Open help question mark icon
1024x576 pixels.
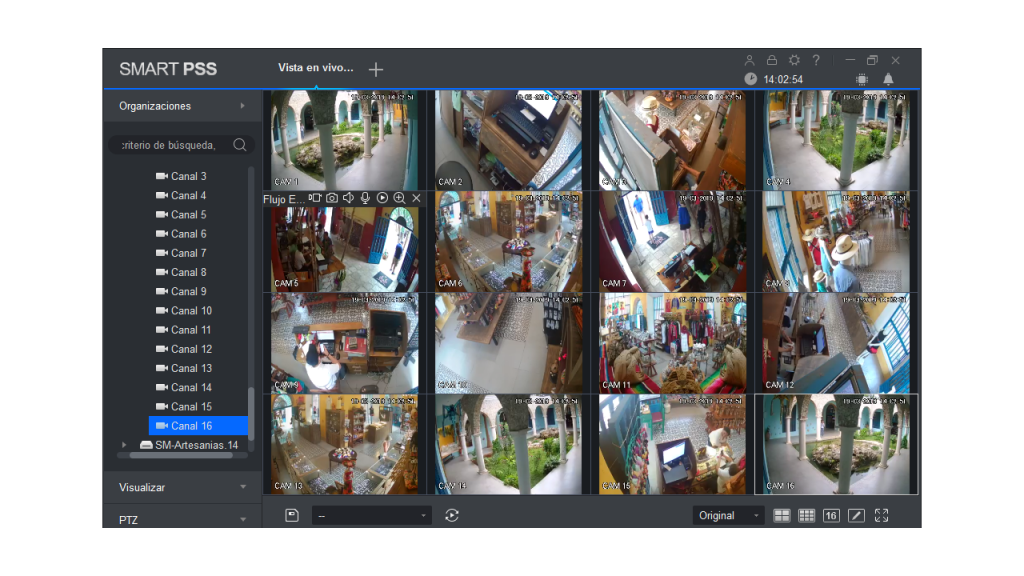[816, 60]
